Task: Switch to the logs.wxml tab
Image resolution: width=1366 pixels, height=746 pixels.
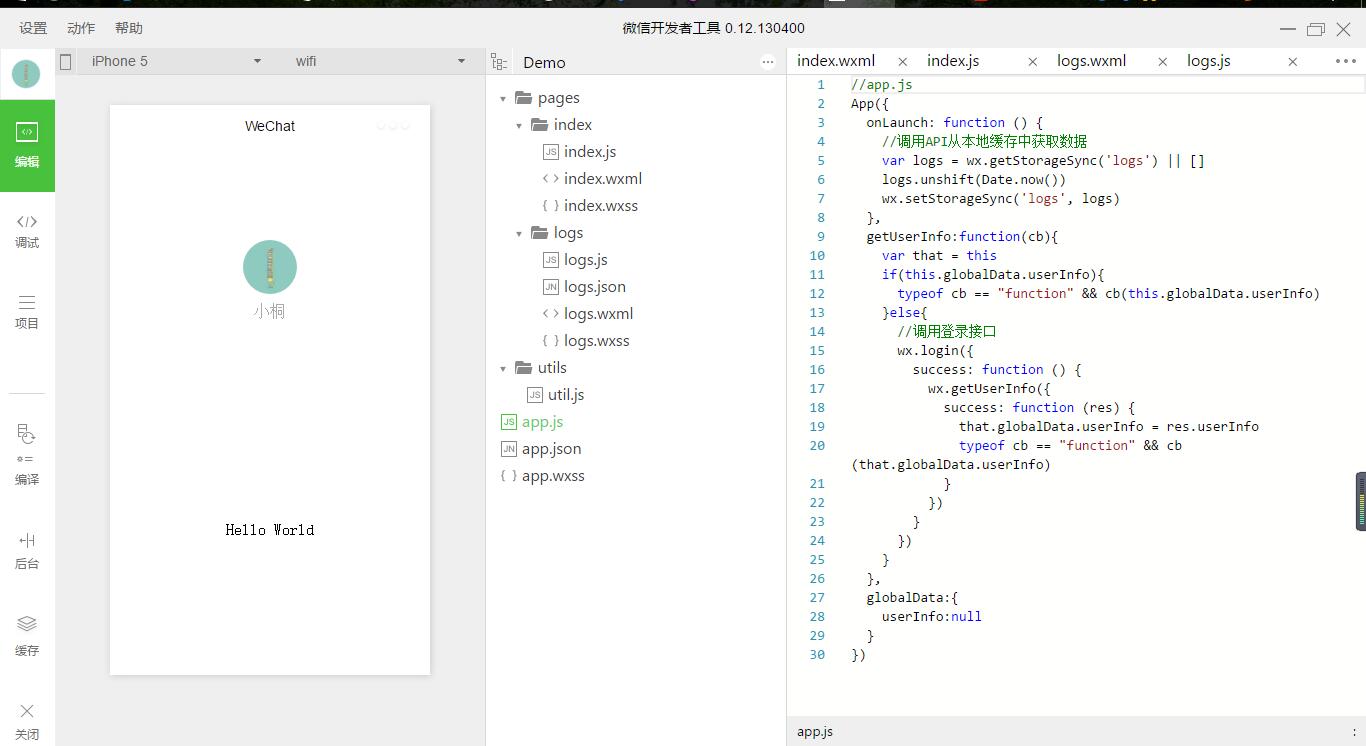Action: pyautogui.click(x=1091, y=61)
